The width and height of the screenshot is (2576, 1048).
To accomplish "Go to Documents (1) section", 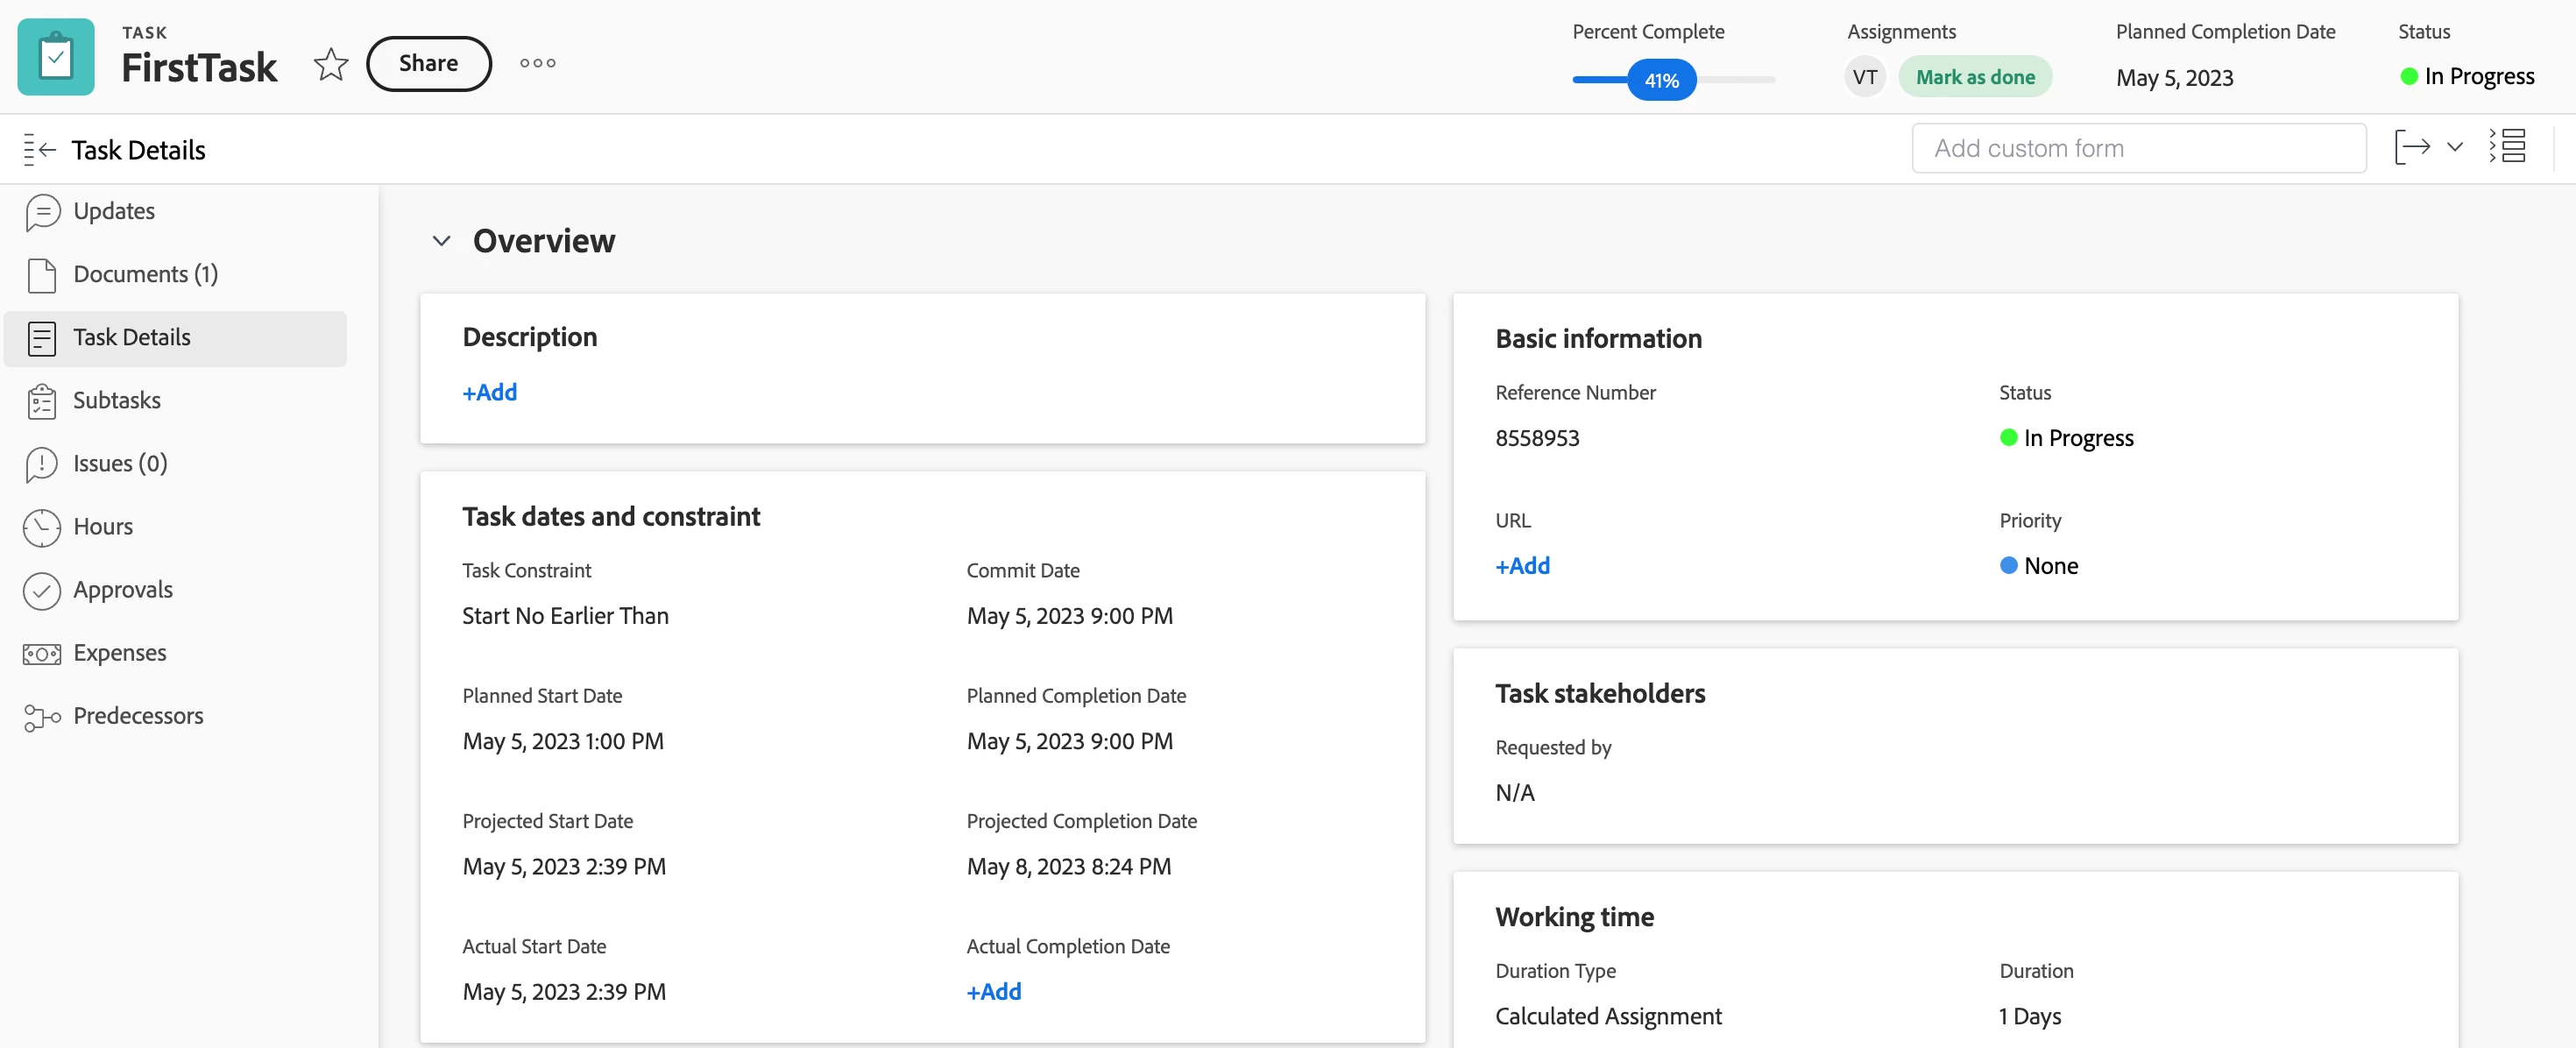I will (145, 274).
